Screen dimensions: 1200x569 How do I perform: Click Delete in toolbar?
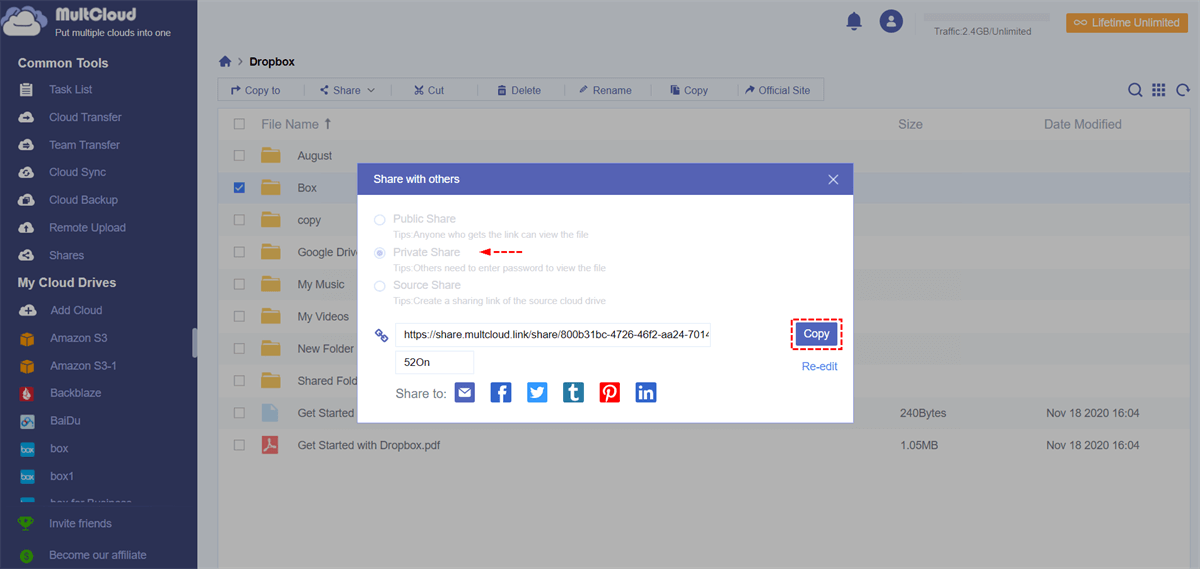click(518, 90)
